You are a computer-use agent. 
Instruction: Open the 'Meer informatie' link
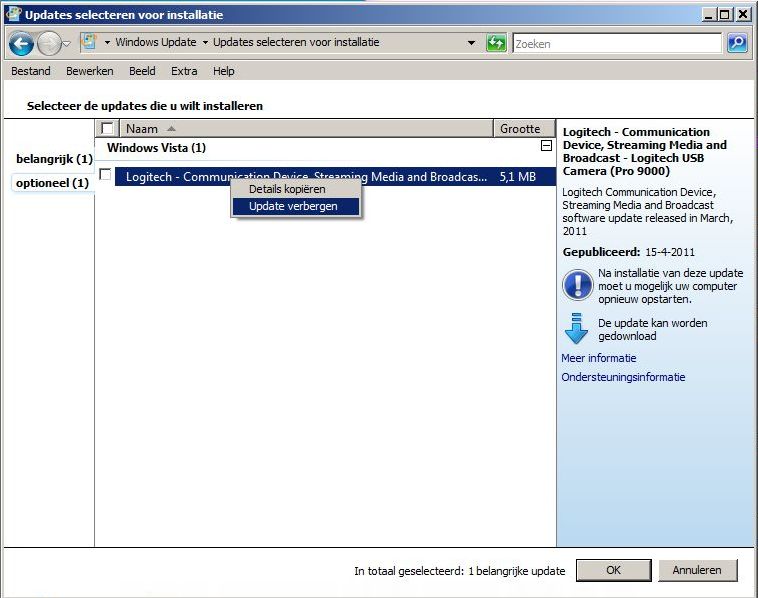[598, 358]
